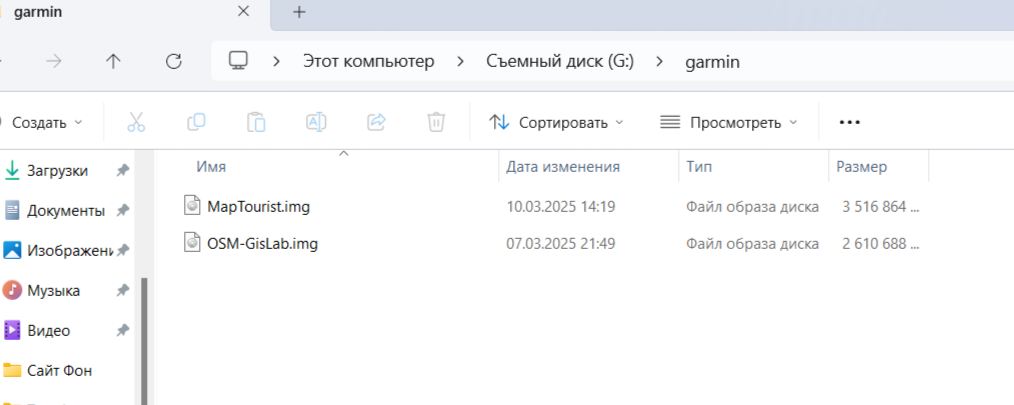Unpin Документы using its pin icon
The width and height of the screenshot is (1014, 405).
click(x=122, y=210)
